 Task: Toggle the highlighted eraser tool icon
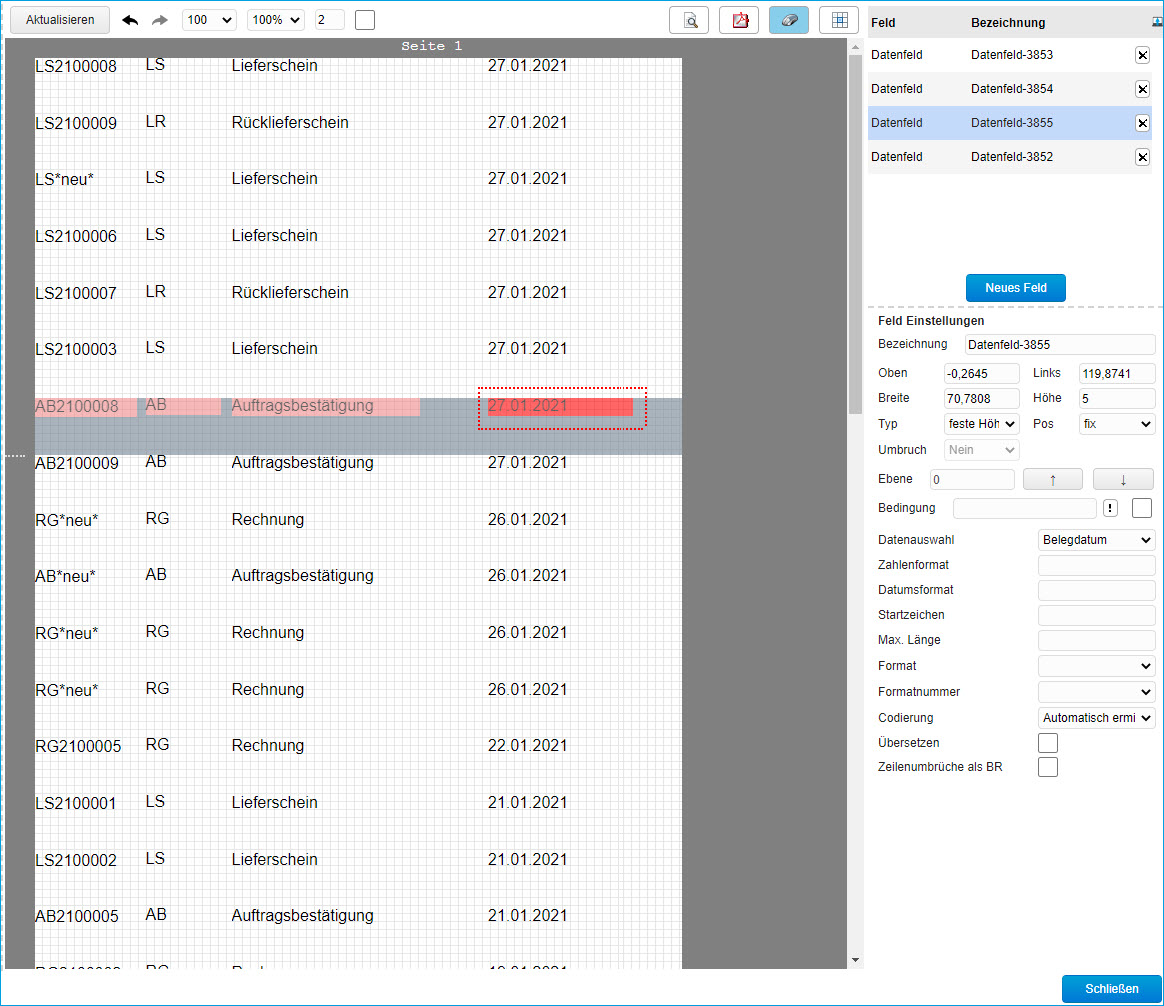[x=789, y=20]
